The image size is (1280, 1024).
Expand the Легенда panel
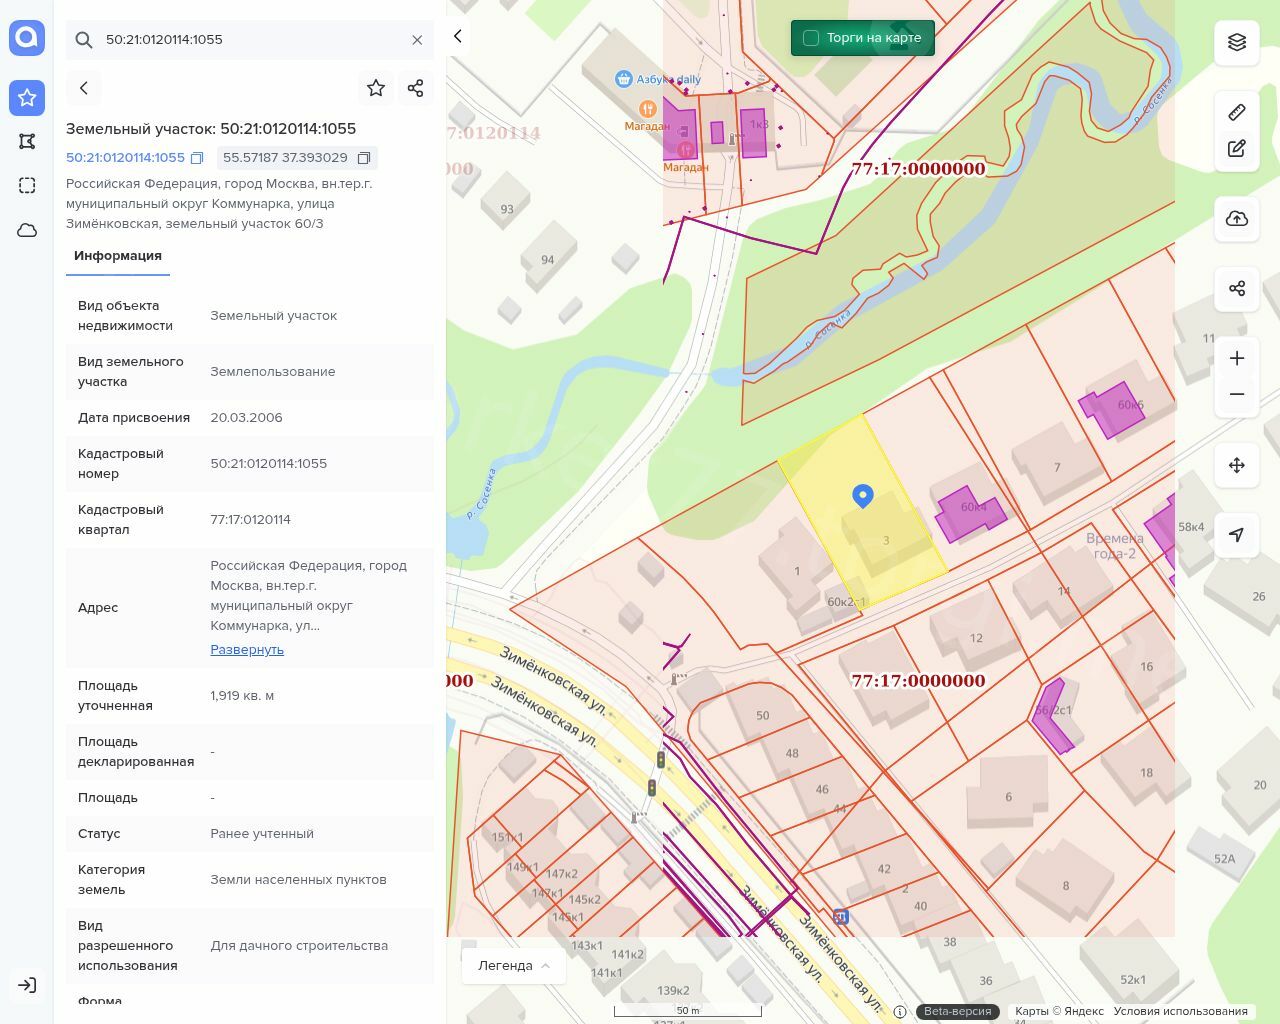pos(514,965)
